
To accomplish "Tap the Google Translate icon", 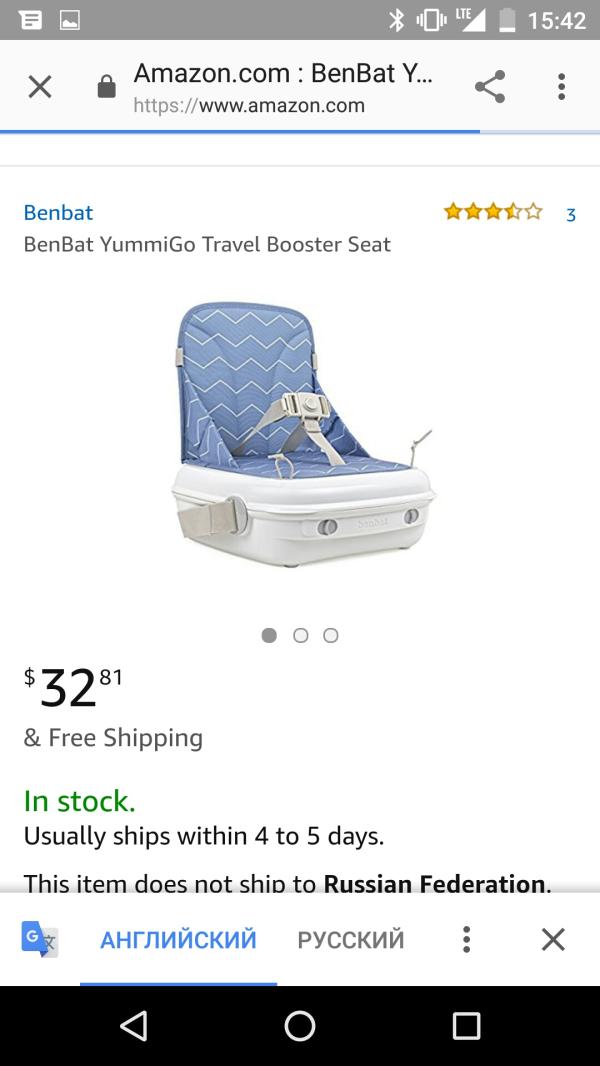I will click(40, 939).
